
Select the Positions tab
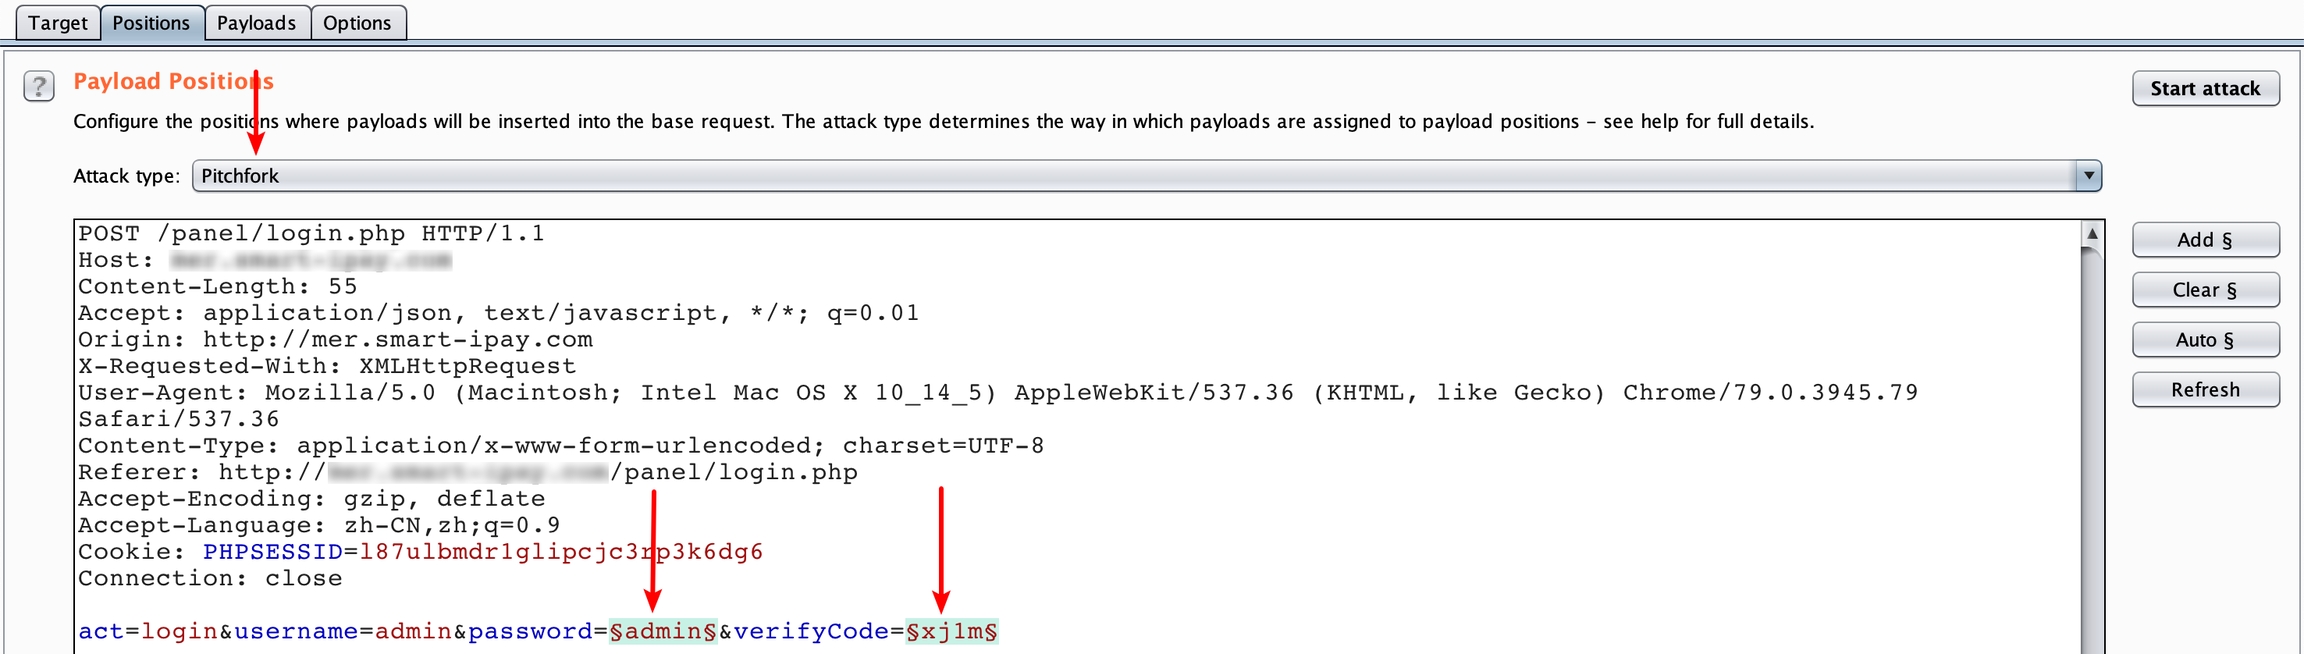pos(151,23)
